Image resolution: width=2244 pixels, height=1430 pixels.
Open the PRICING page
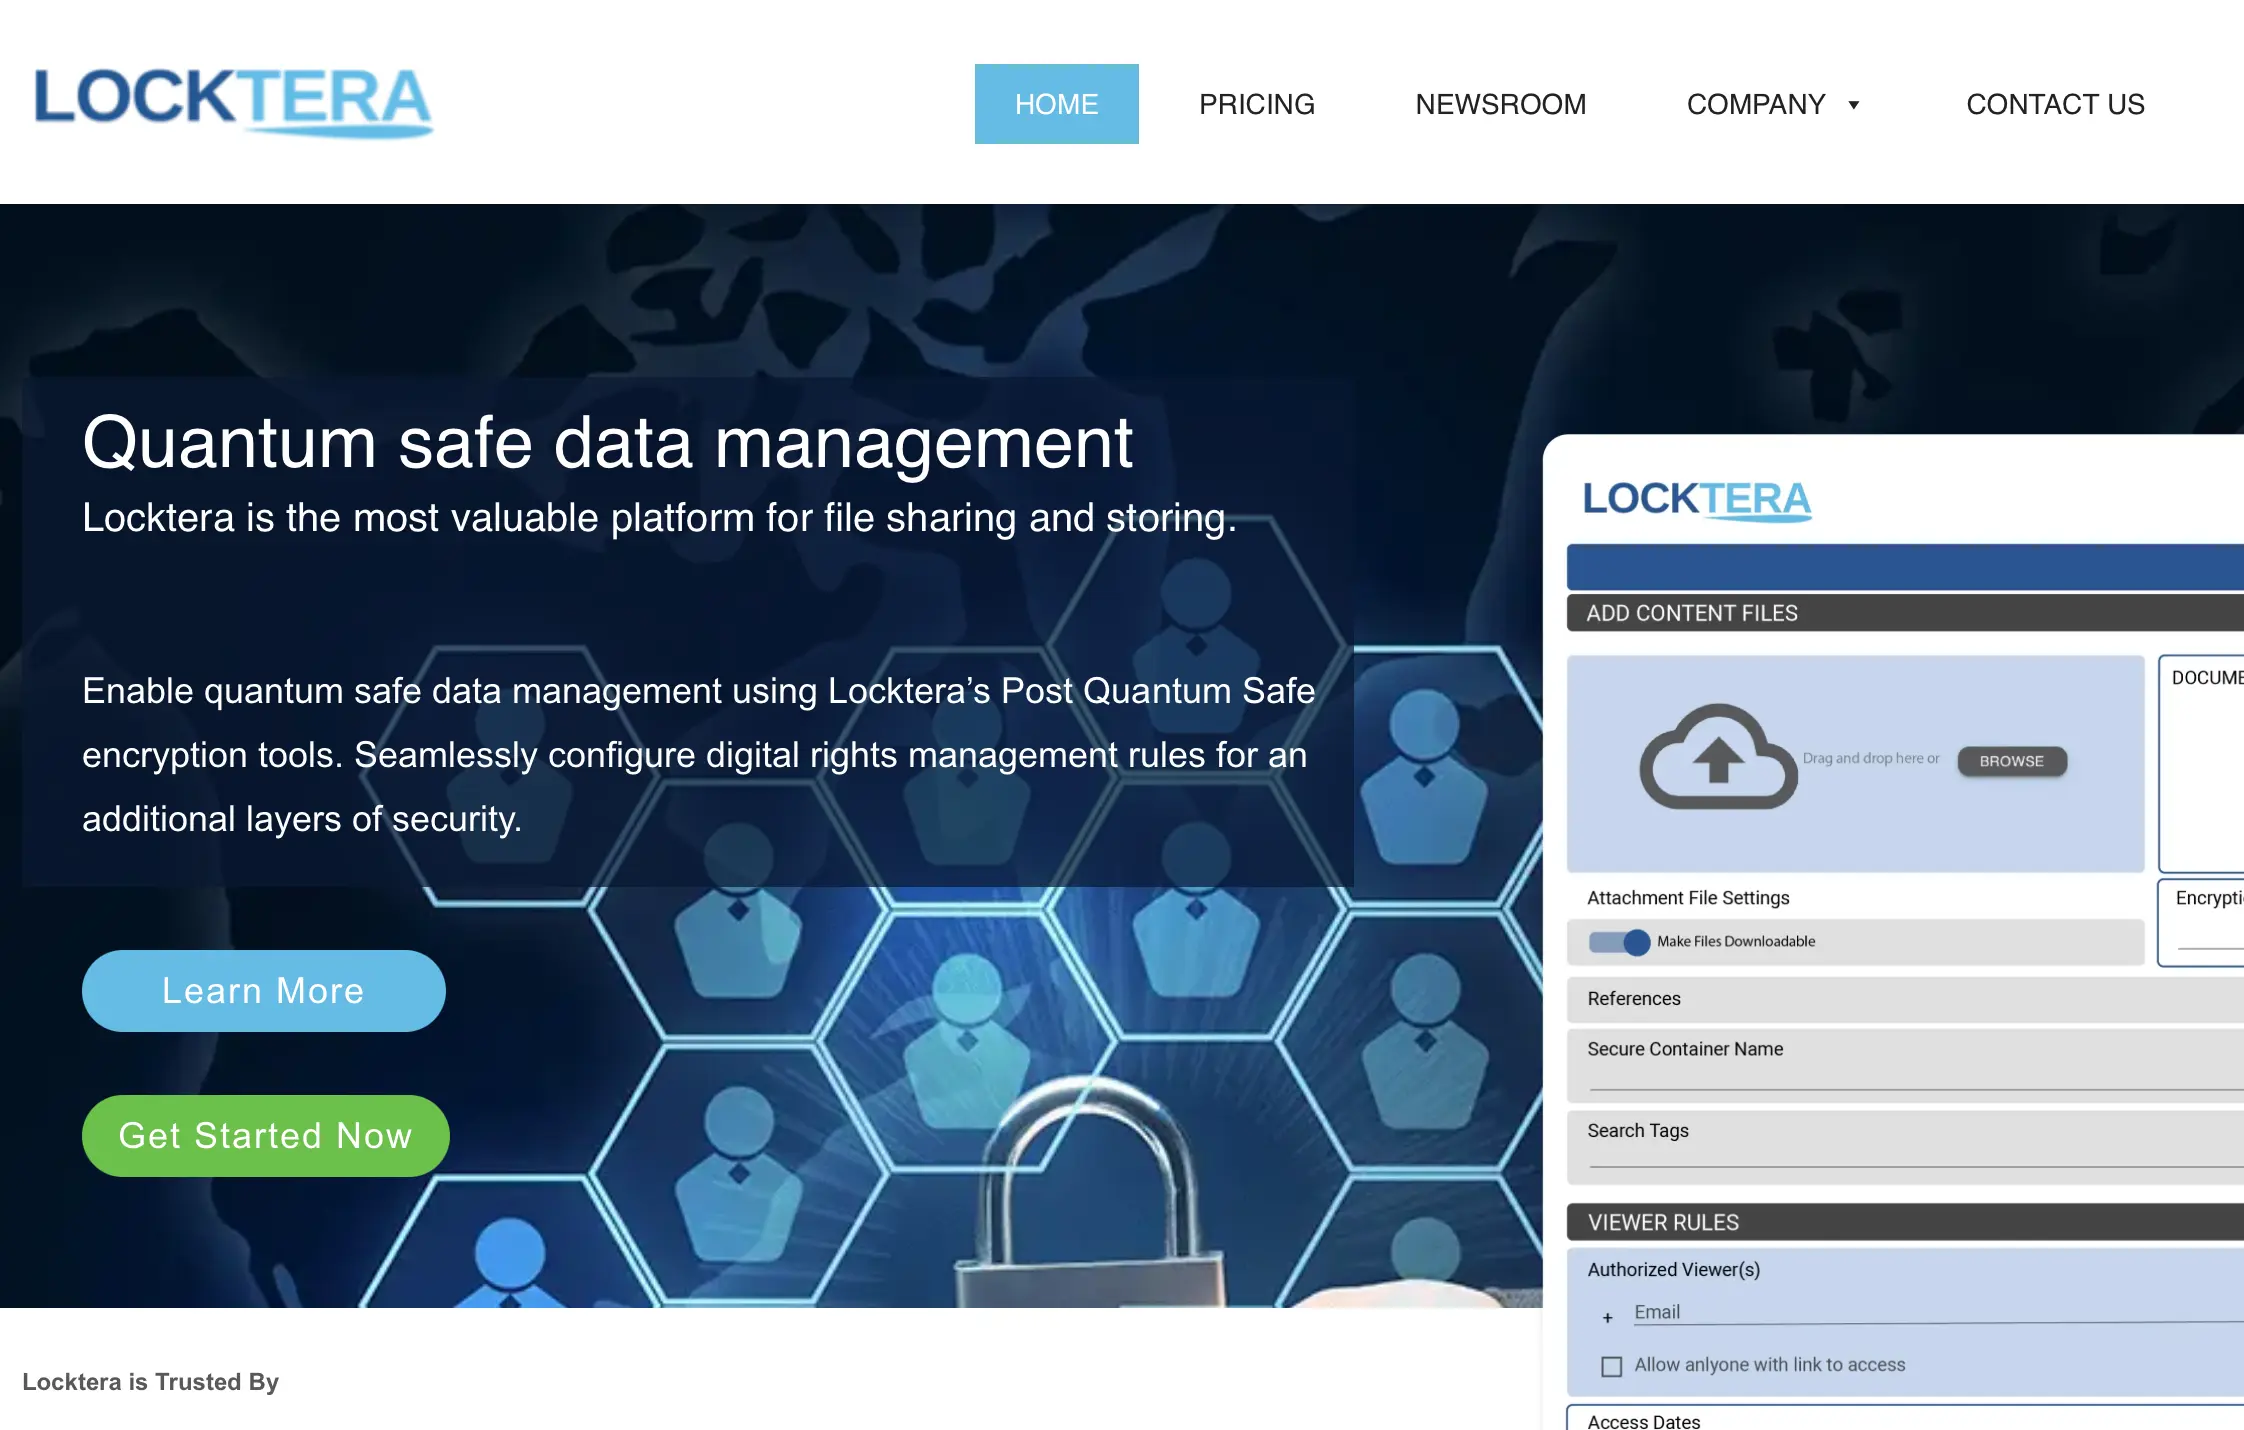pos(1257,103)
